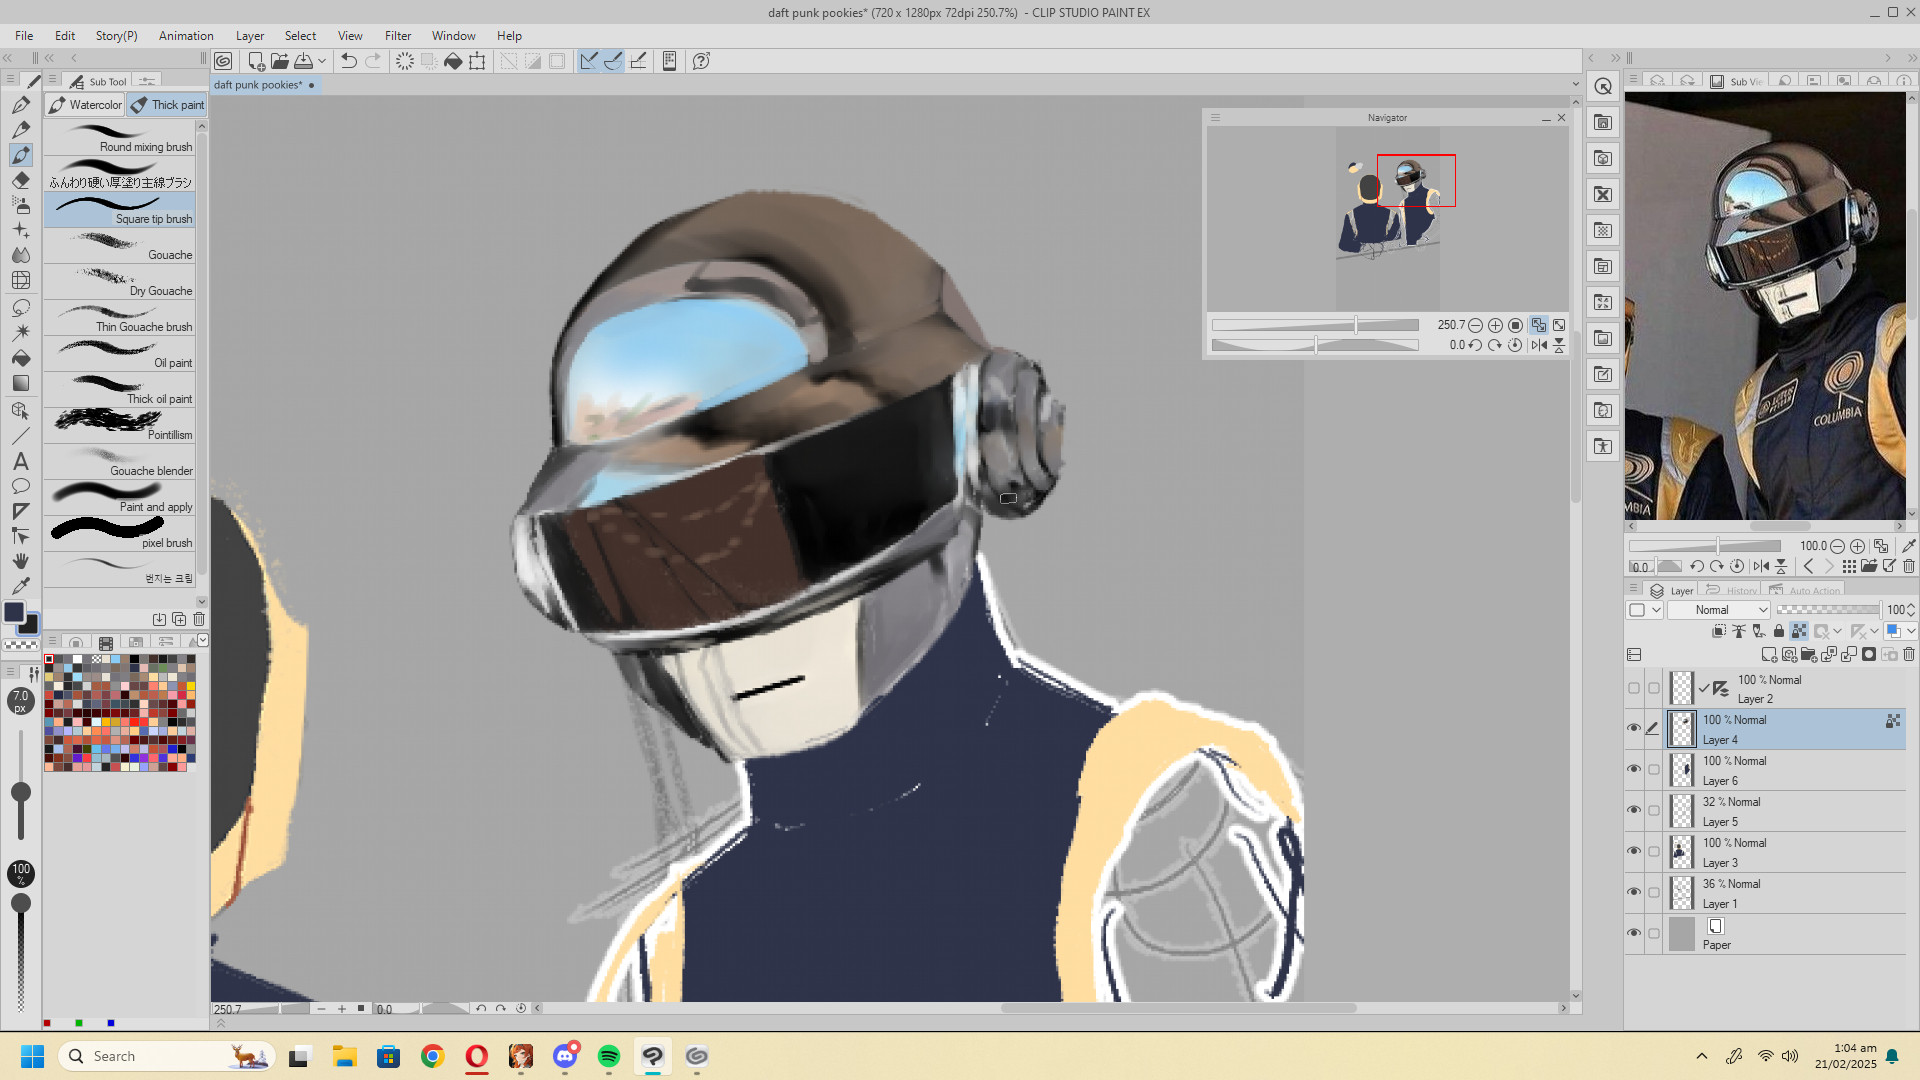1920x1080 pixels.
Task: Click the Save icon in the command bar
Action: (x=303, y=61)
